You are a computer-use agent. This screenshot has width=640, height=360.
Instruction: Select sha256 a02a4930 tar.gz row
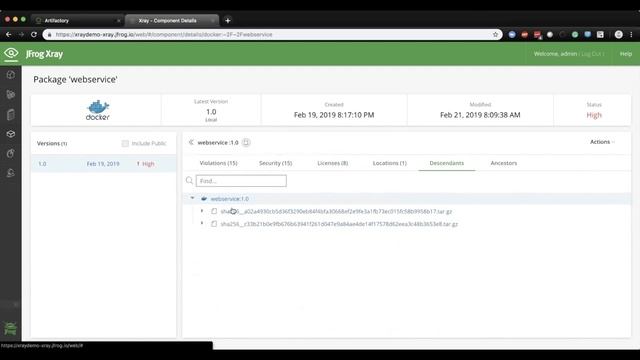[x=336, y=211]
